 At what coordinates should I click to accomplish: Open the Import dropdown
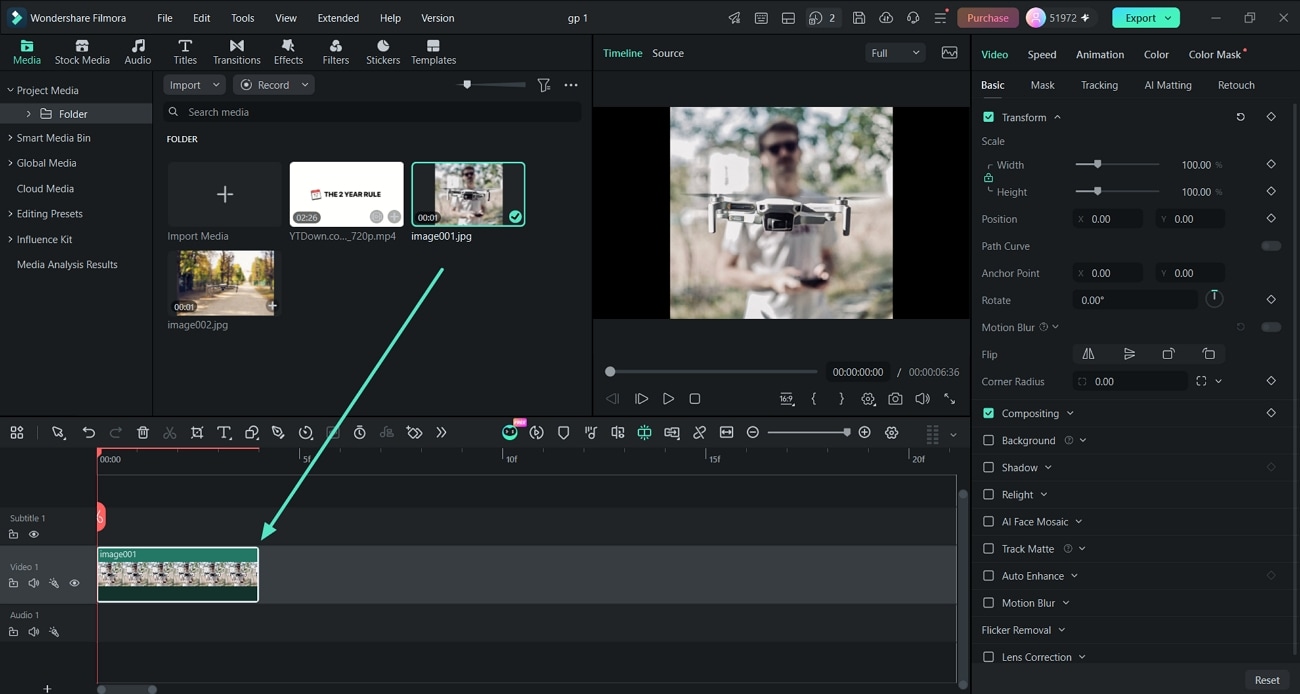coord(194,85)
